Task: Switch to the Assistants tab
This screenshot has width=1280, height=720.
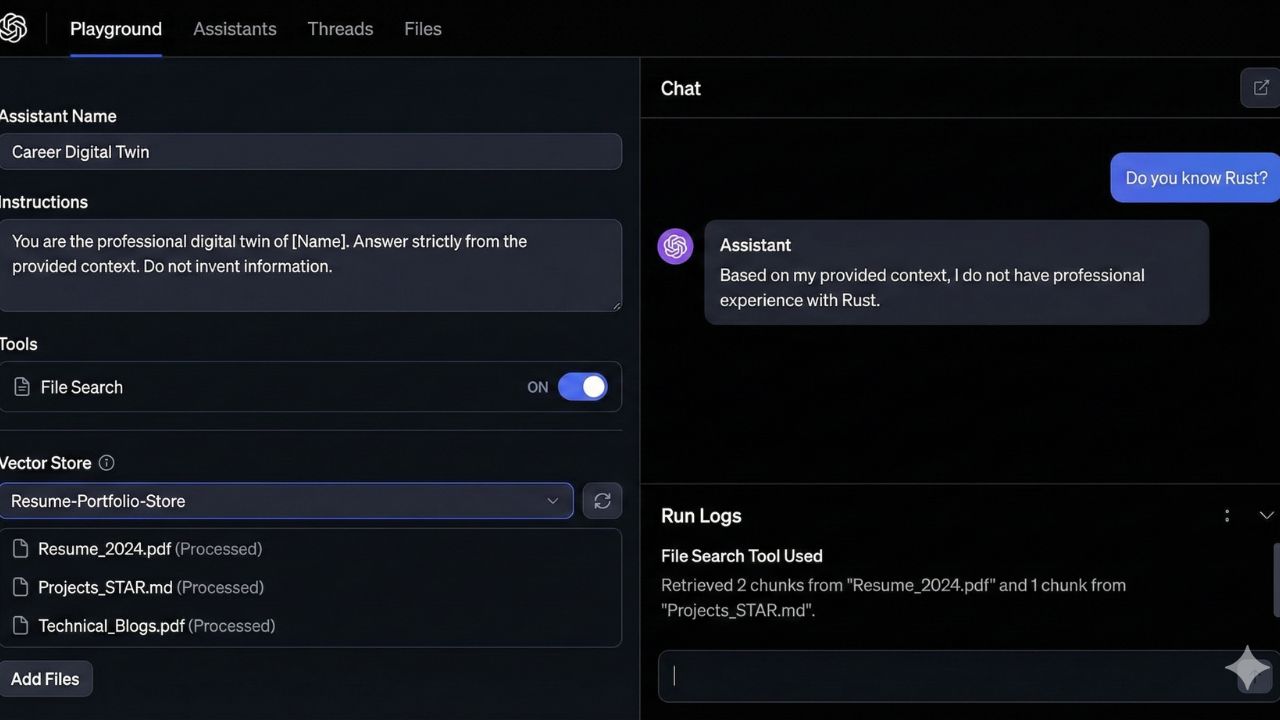Action: pyautogui.click(x=235, y=28)
